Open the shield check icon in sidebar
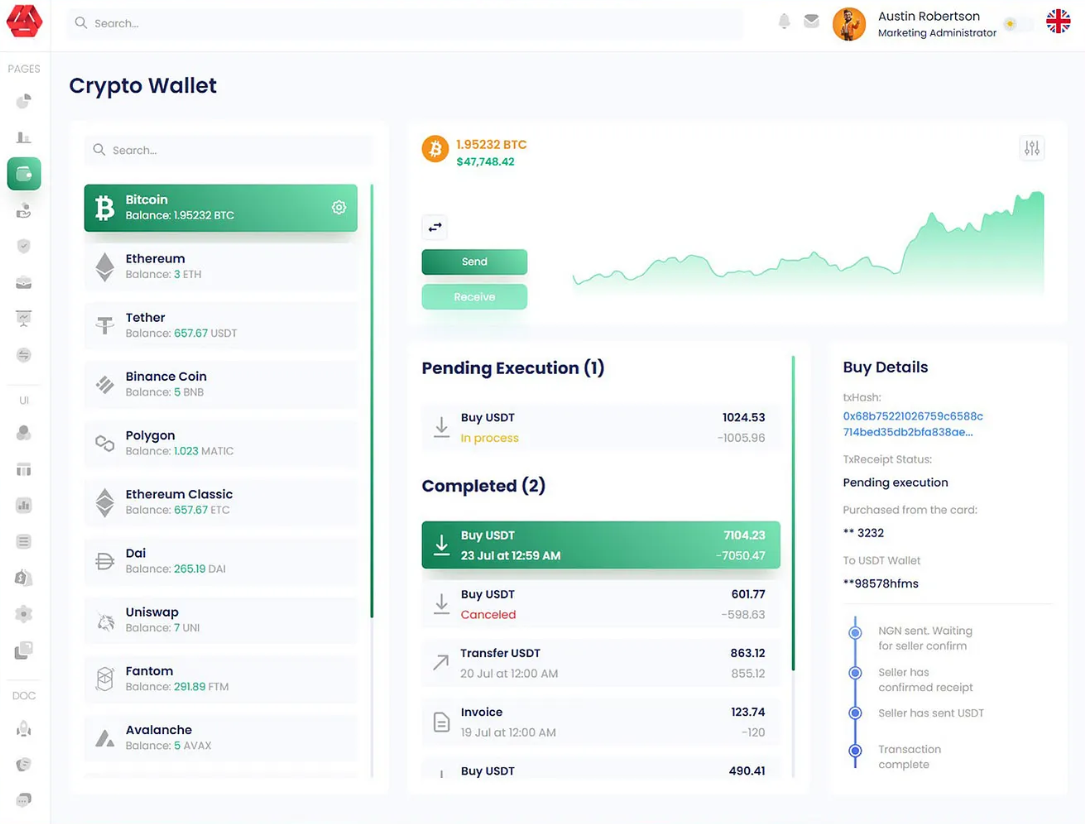This screenshot has height=824, width=1085. pyautogui.click(x=24, y=246)
